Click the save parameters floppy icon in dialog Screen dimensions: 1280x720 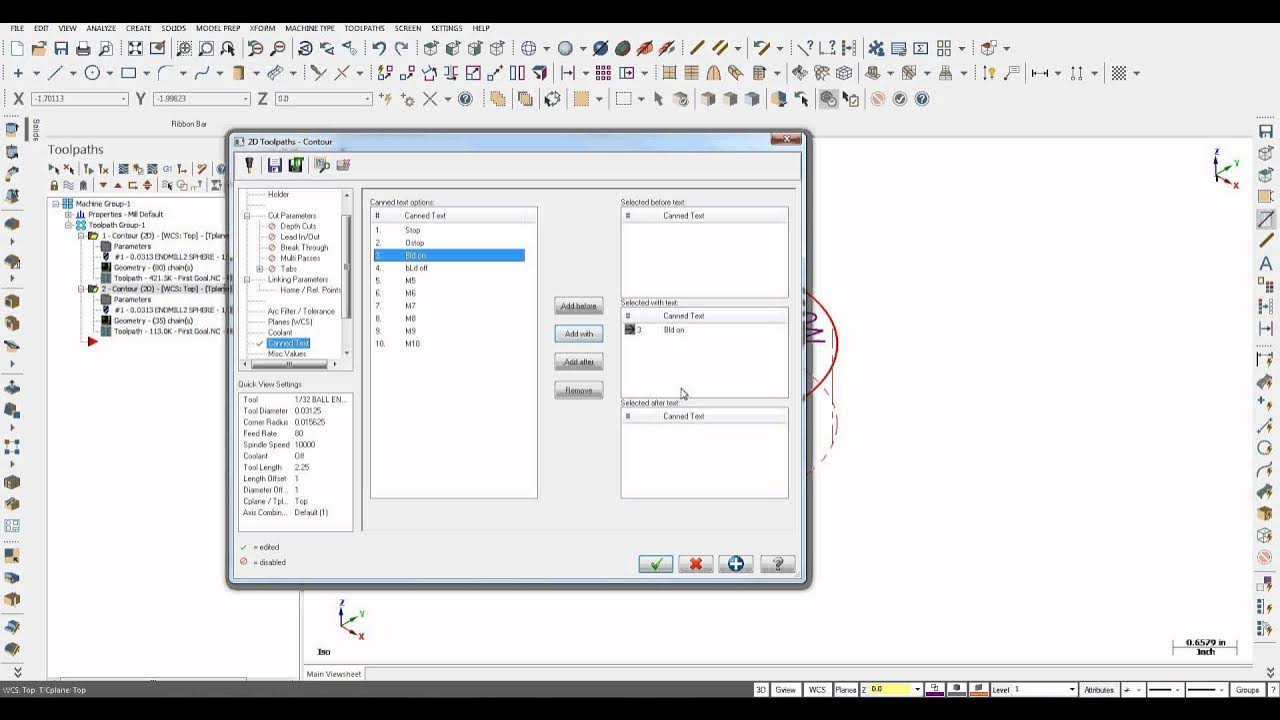coord(274,165)
